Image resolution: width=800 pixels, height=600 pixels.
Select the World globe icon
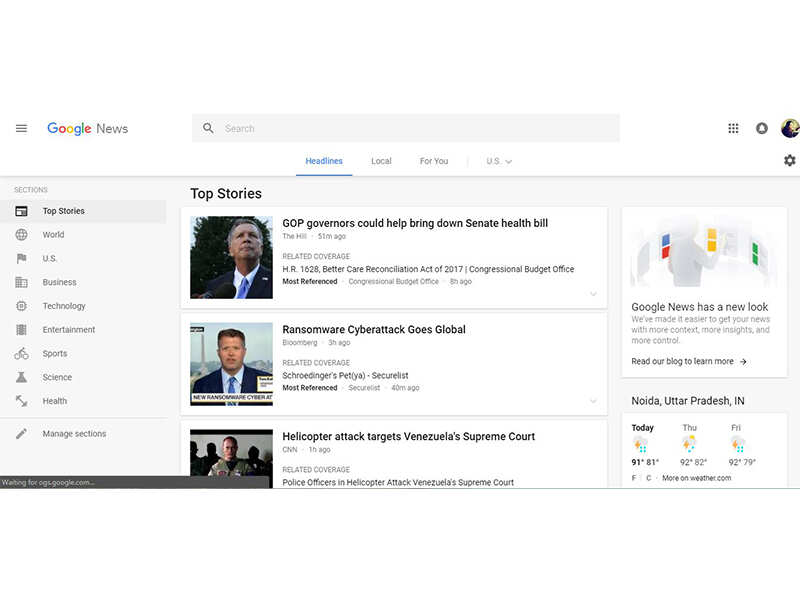pyautogui.click(x=21, y=234)
